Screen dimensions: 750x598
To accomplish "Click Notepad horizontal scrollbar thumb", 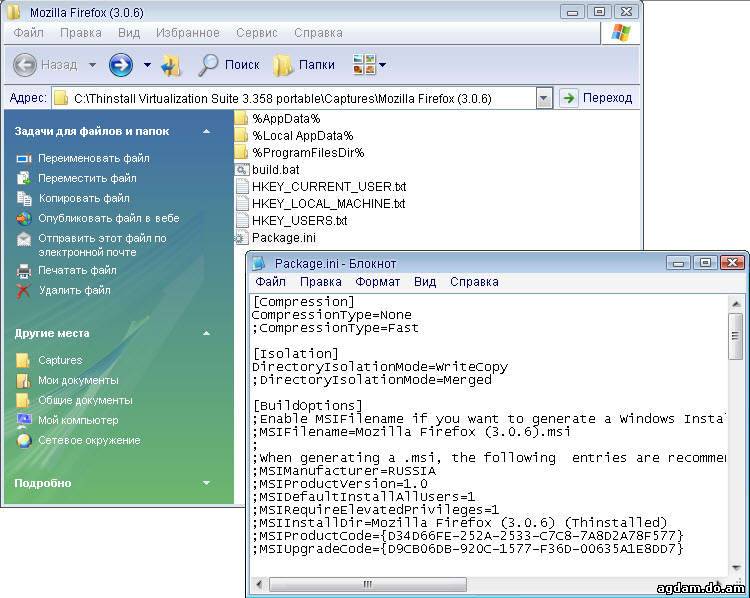I will point(368,584).
